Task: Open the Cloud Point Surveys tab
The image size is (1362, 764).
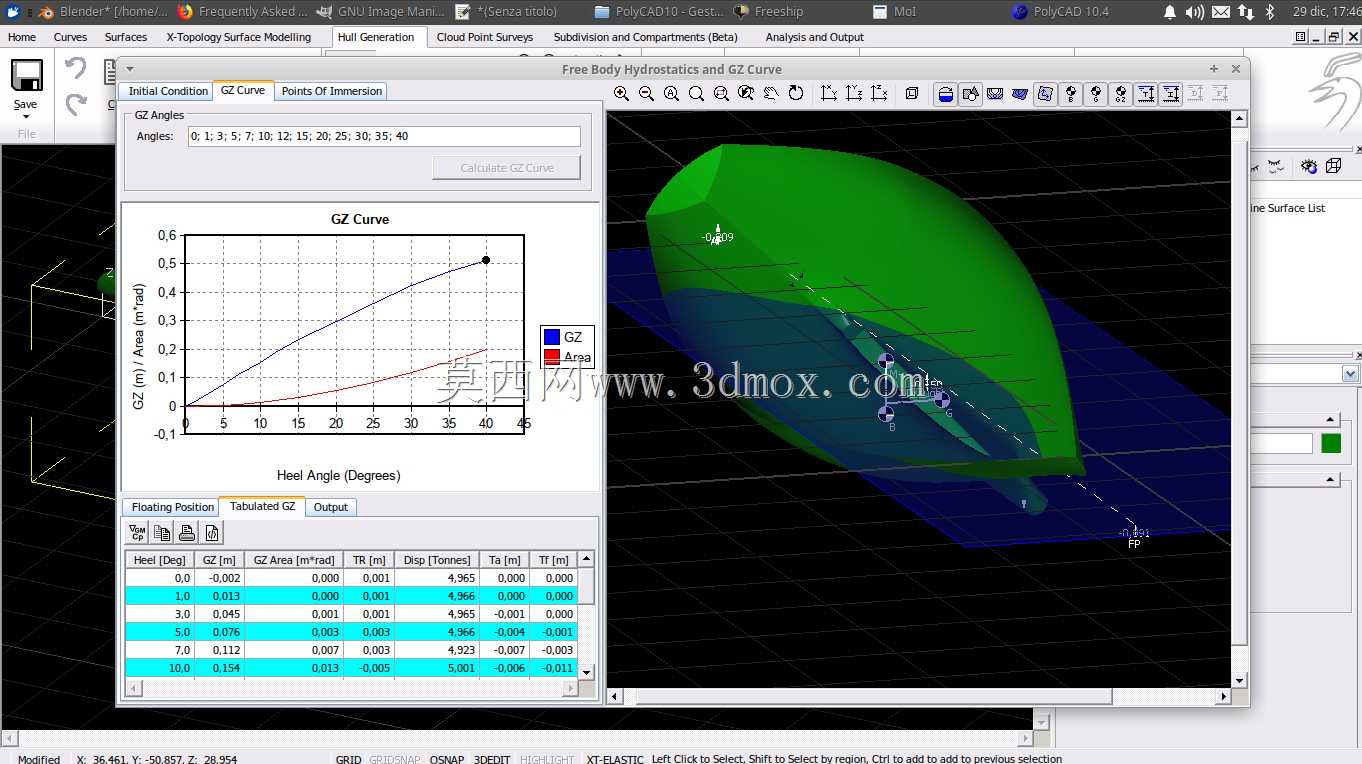Action: pos(485,37)
